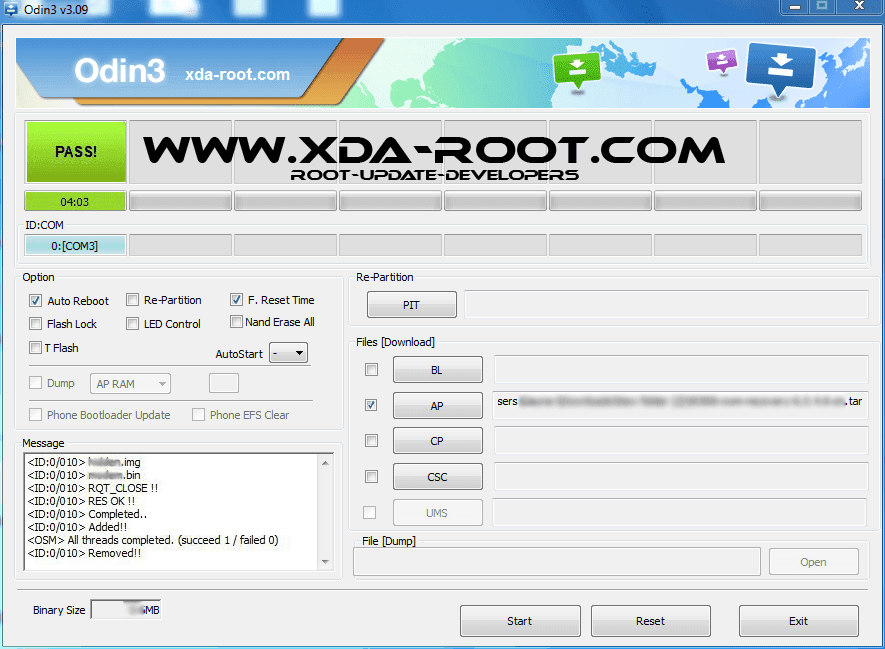Click the Binary Size field
The image size is (885, 649).
[126, 609]
